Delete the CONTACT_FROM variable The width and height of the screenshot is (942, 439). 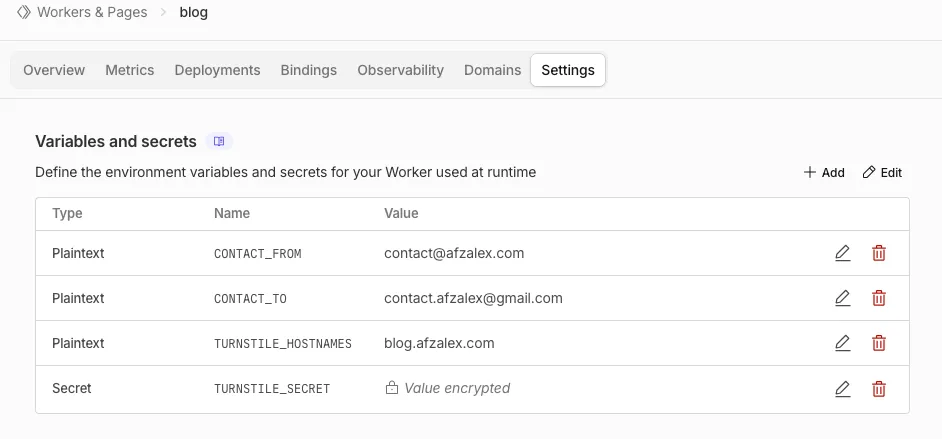(879, 253)
